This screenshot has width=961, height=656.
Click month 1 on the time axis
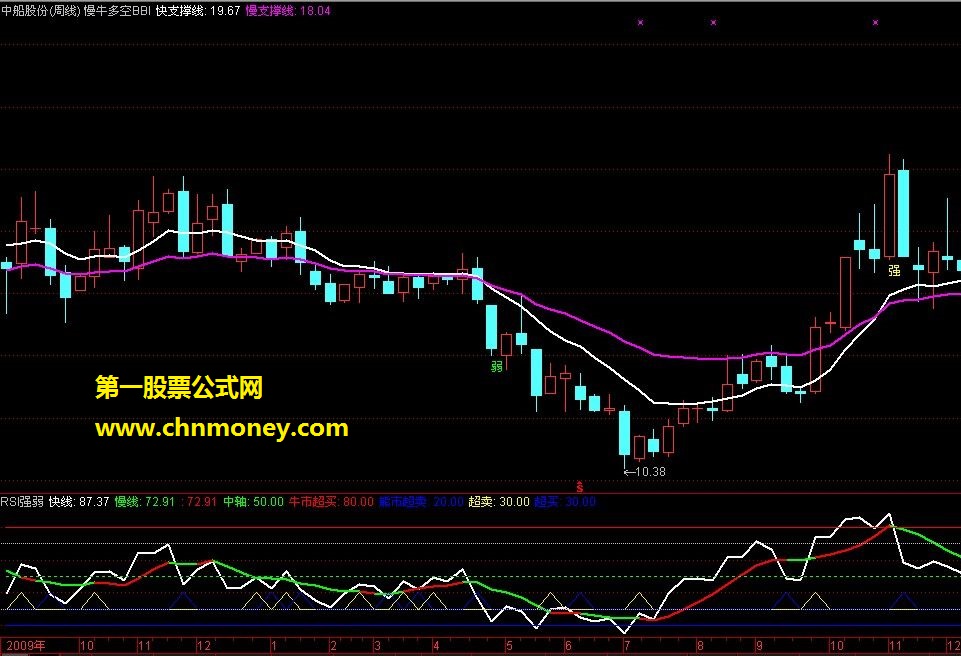pos(274,646)
